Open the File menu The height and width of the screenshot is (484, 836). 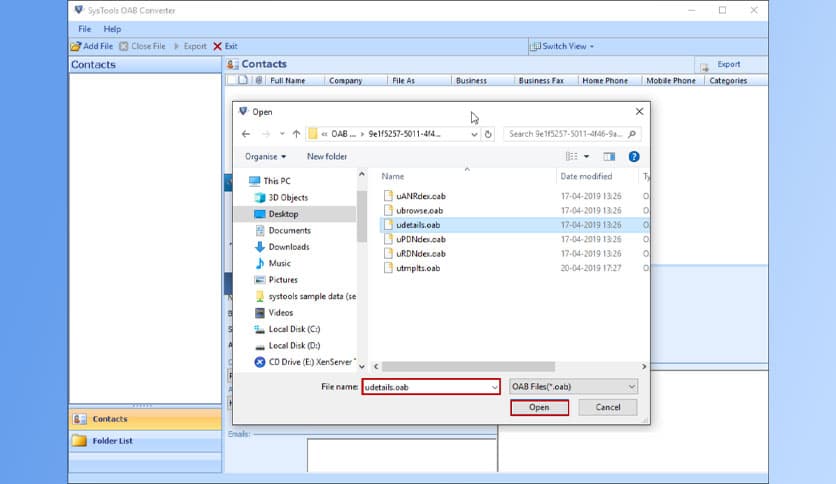[x=84, y=29]
